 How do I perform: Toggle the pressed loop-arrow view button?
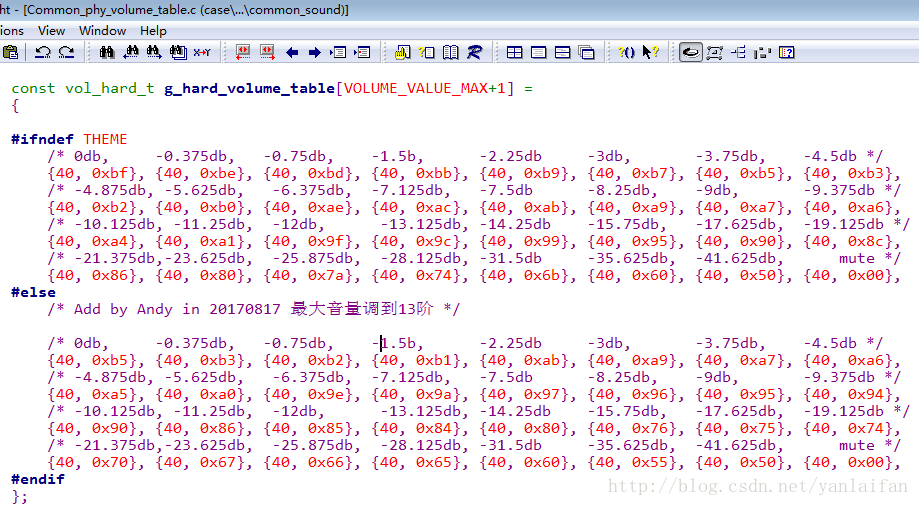tap(691, 52)
